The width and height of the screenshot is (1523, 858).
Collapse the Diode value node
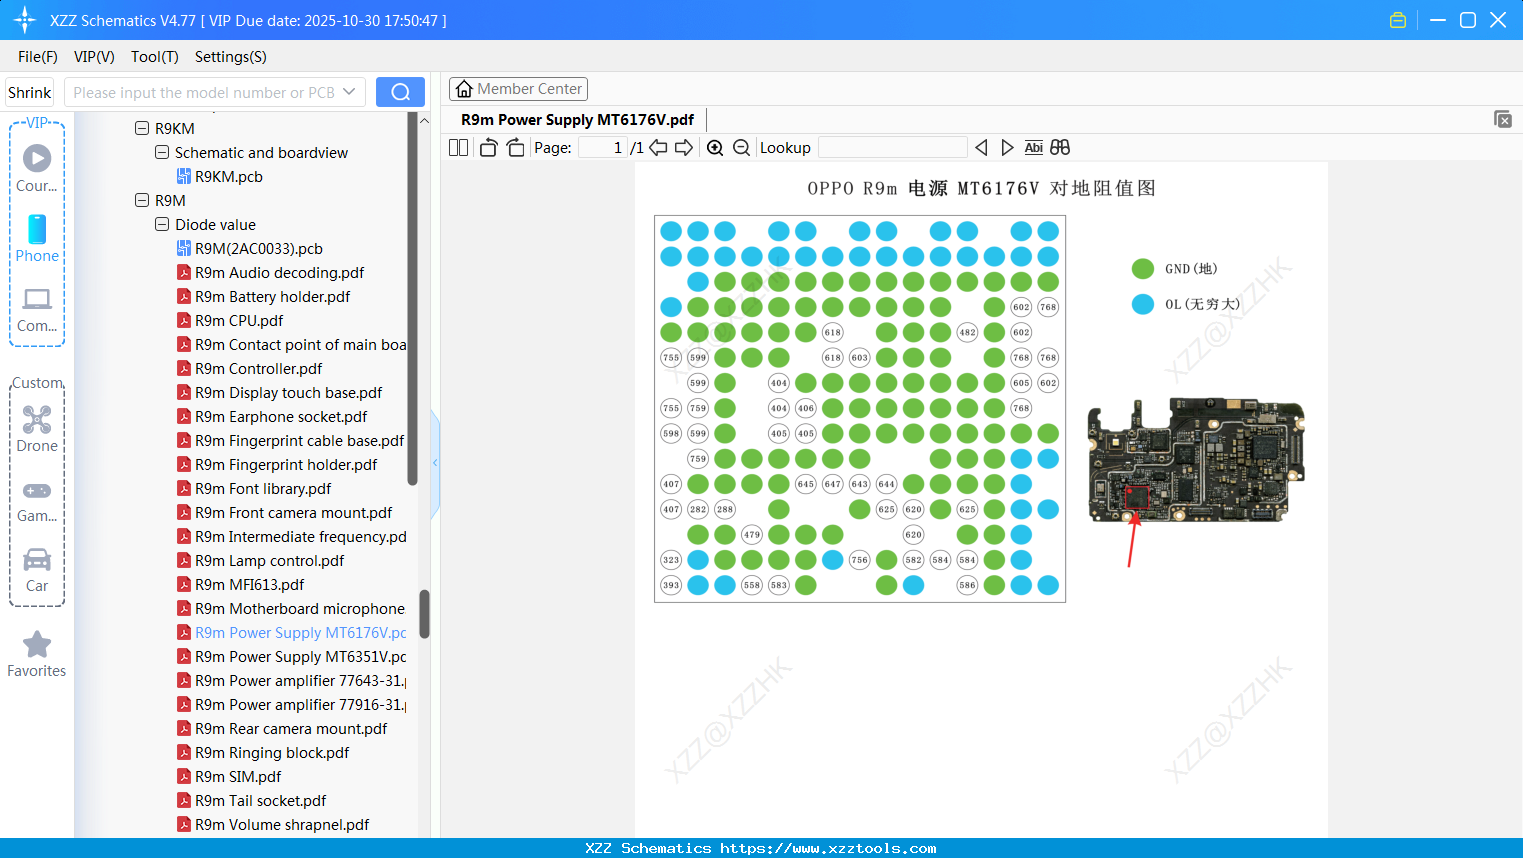162,224
